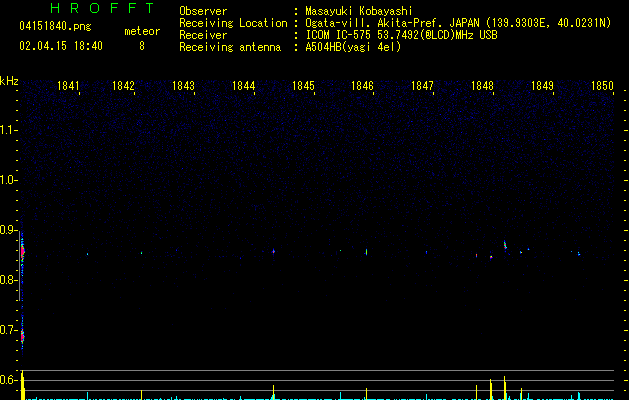
Task: Click the 1844 time axis label
Action: 243,86
